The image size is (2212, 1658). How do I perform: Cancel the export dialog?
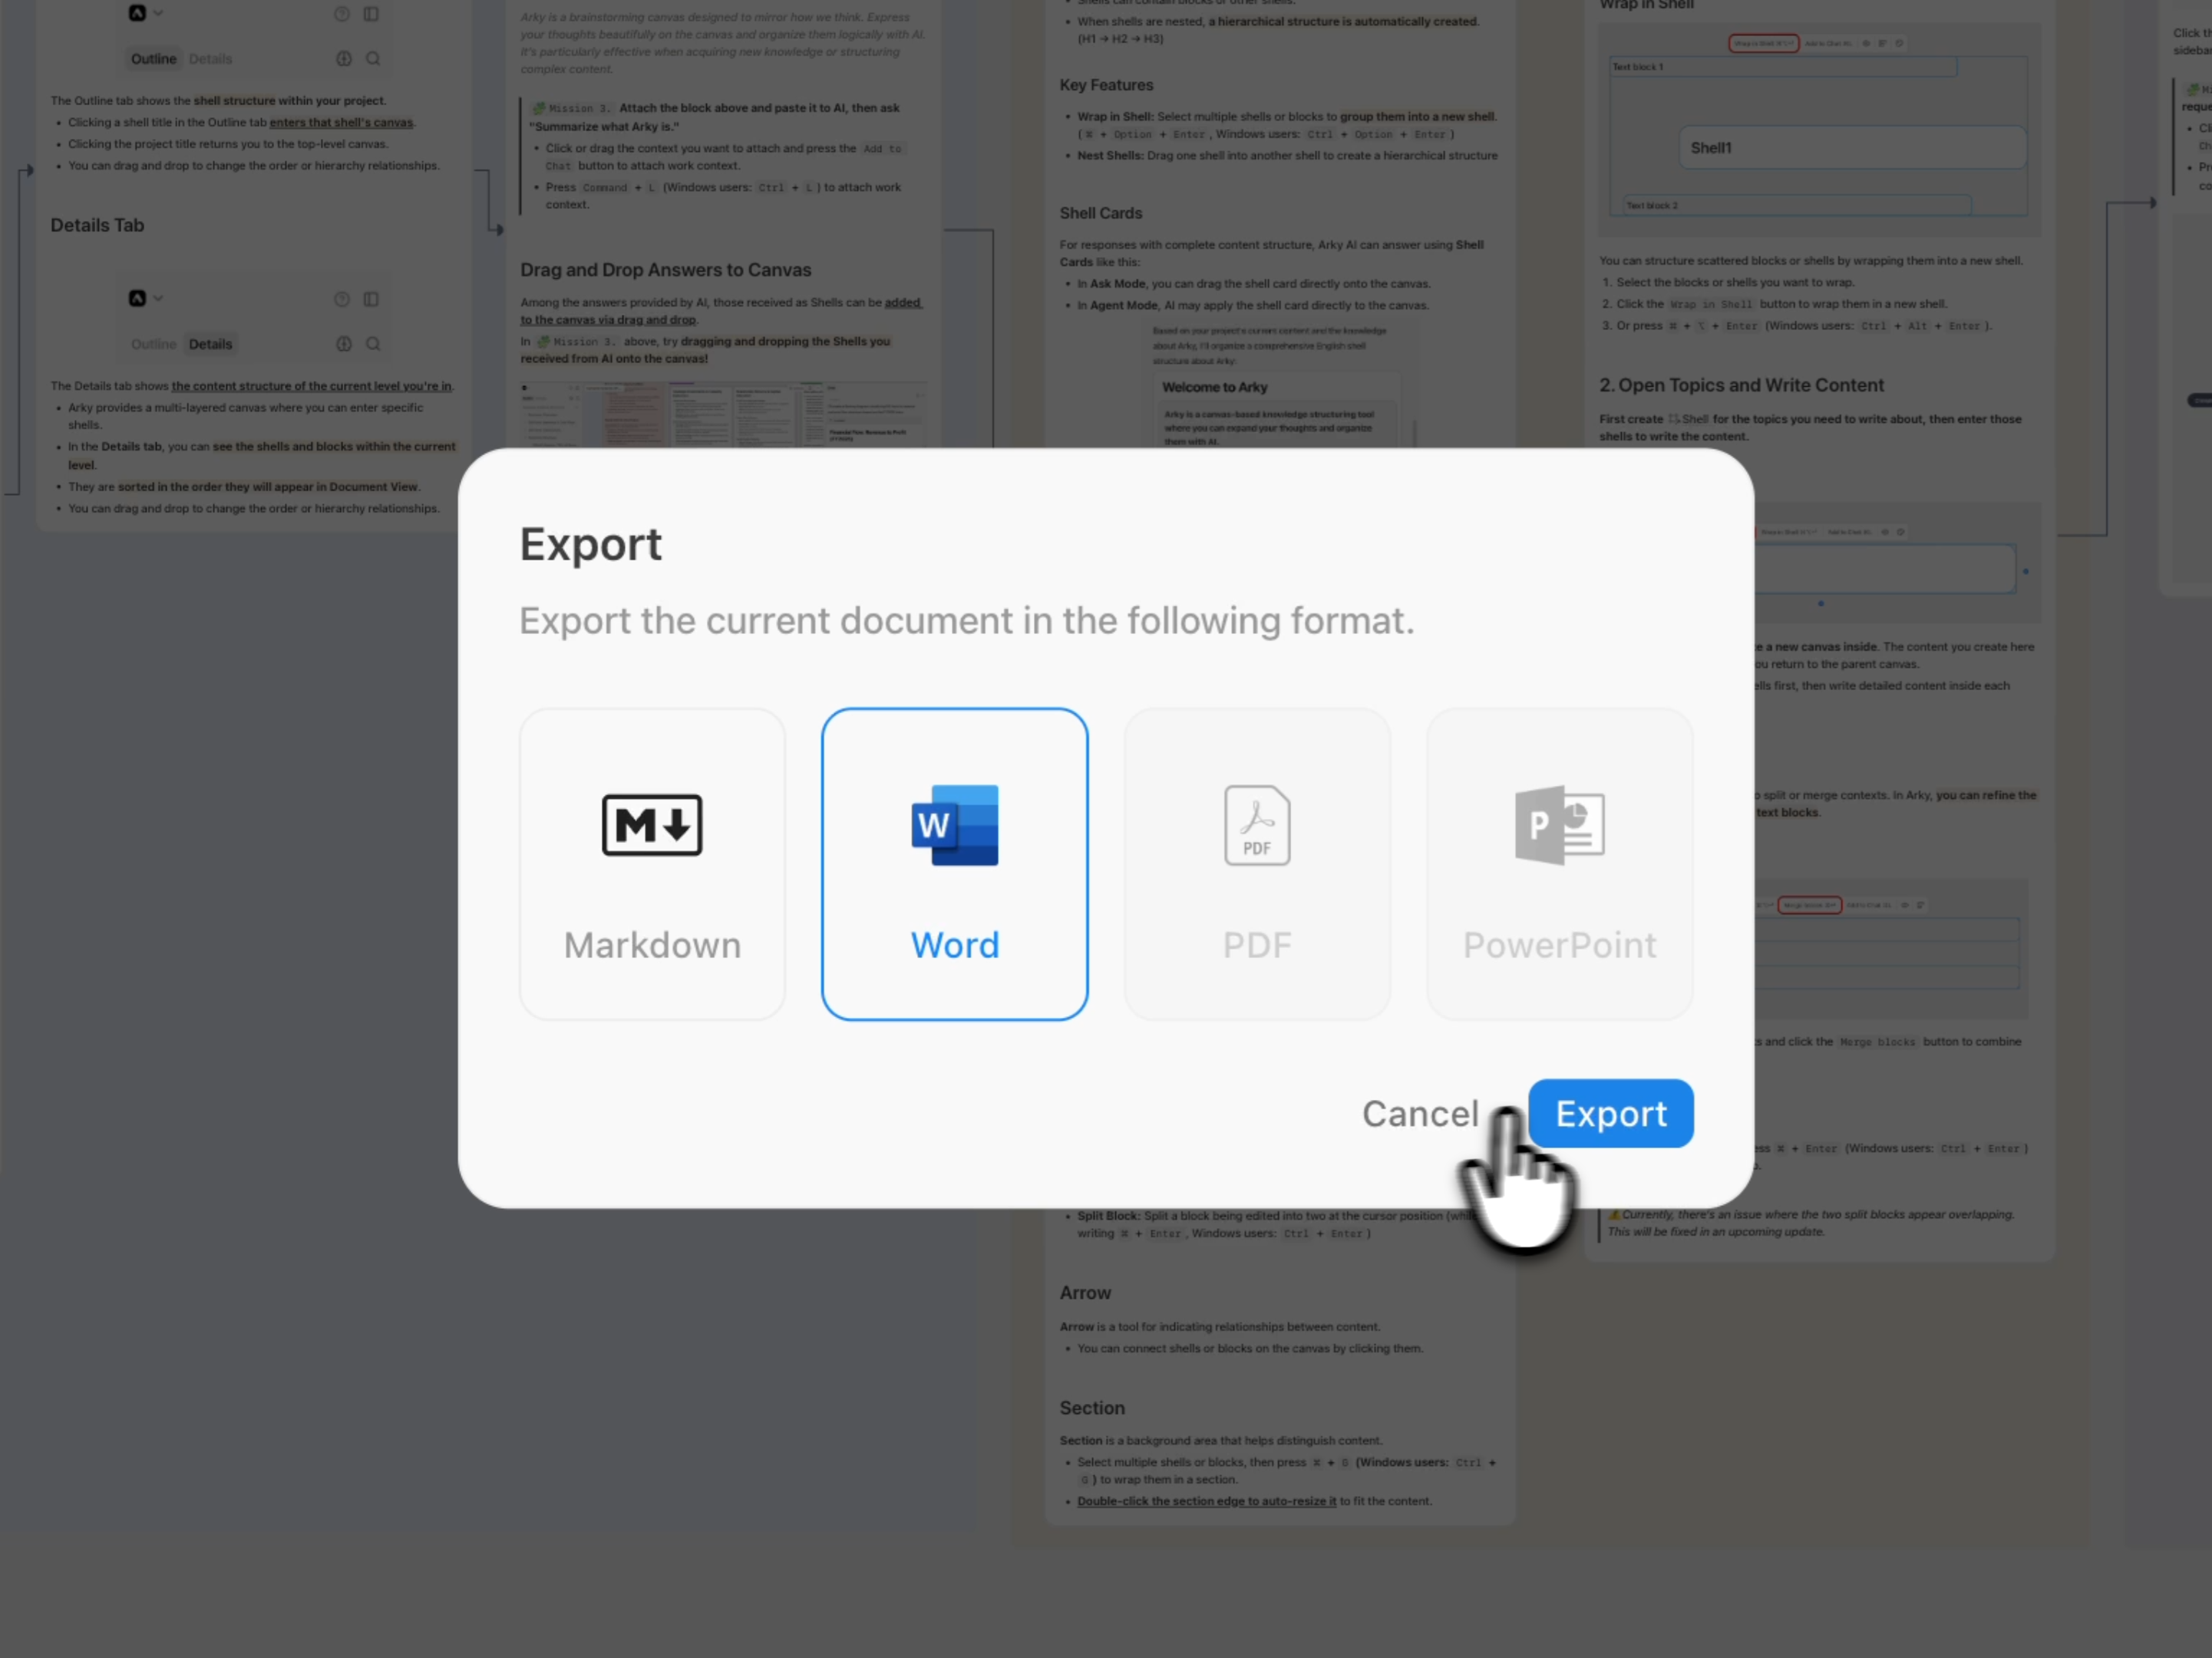pos(1419,1113)
